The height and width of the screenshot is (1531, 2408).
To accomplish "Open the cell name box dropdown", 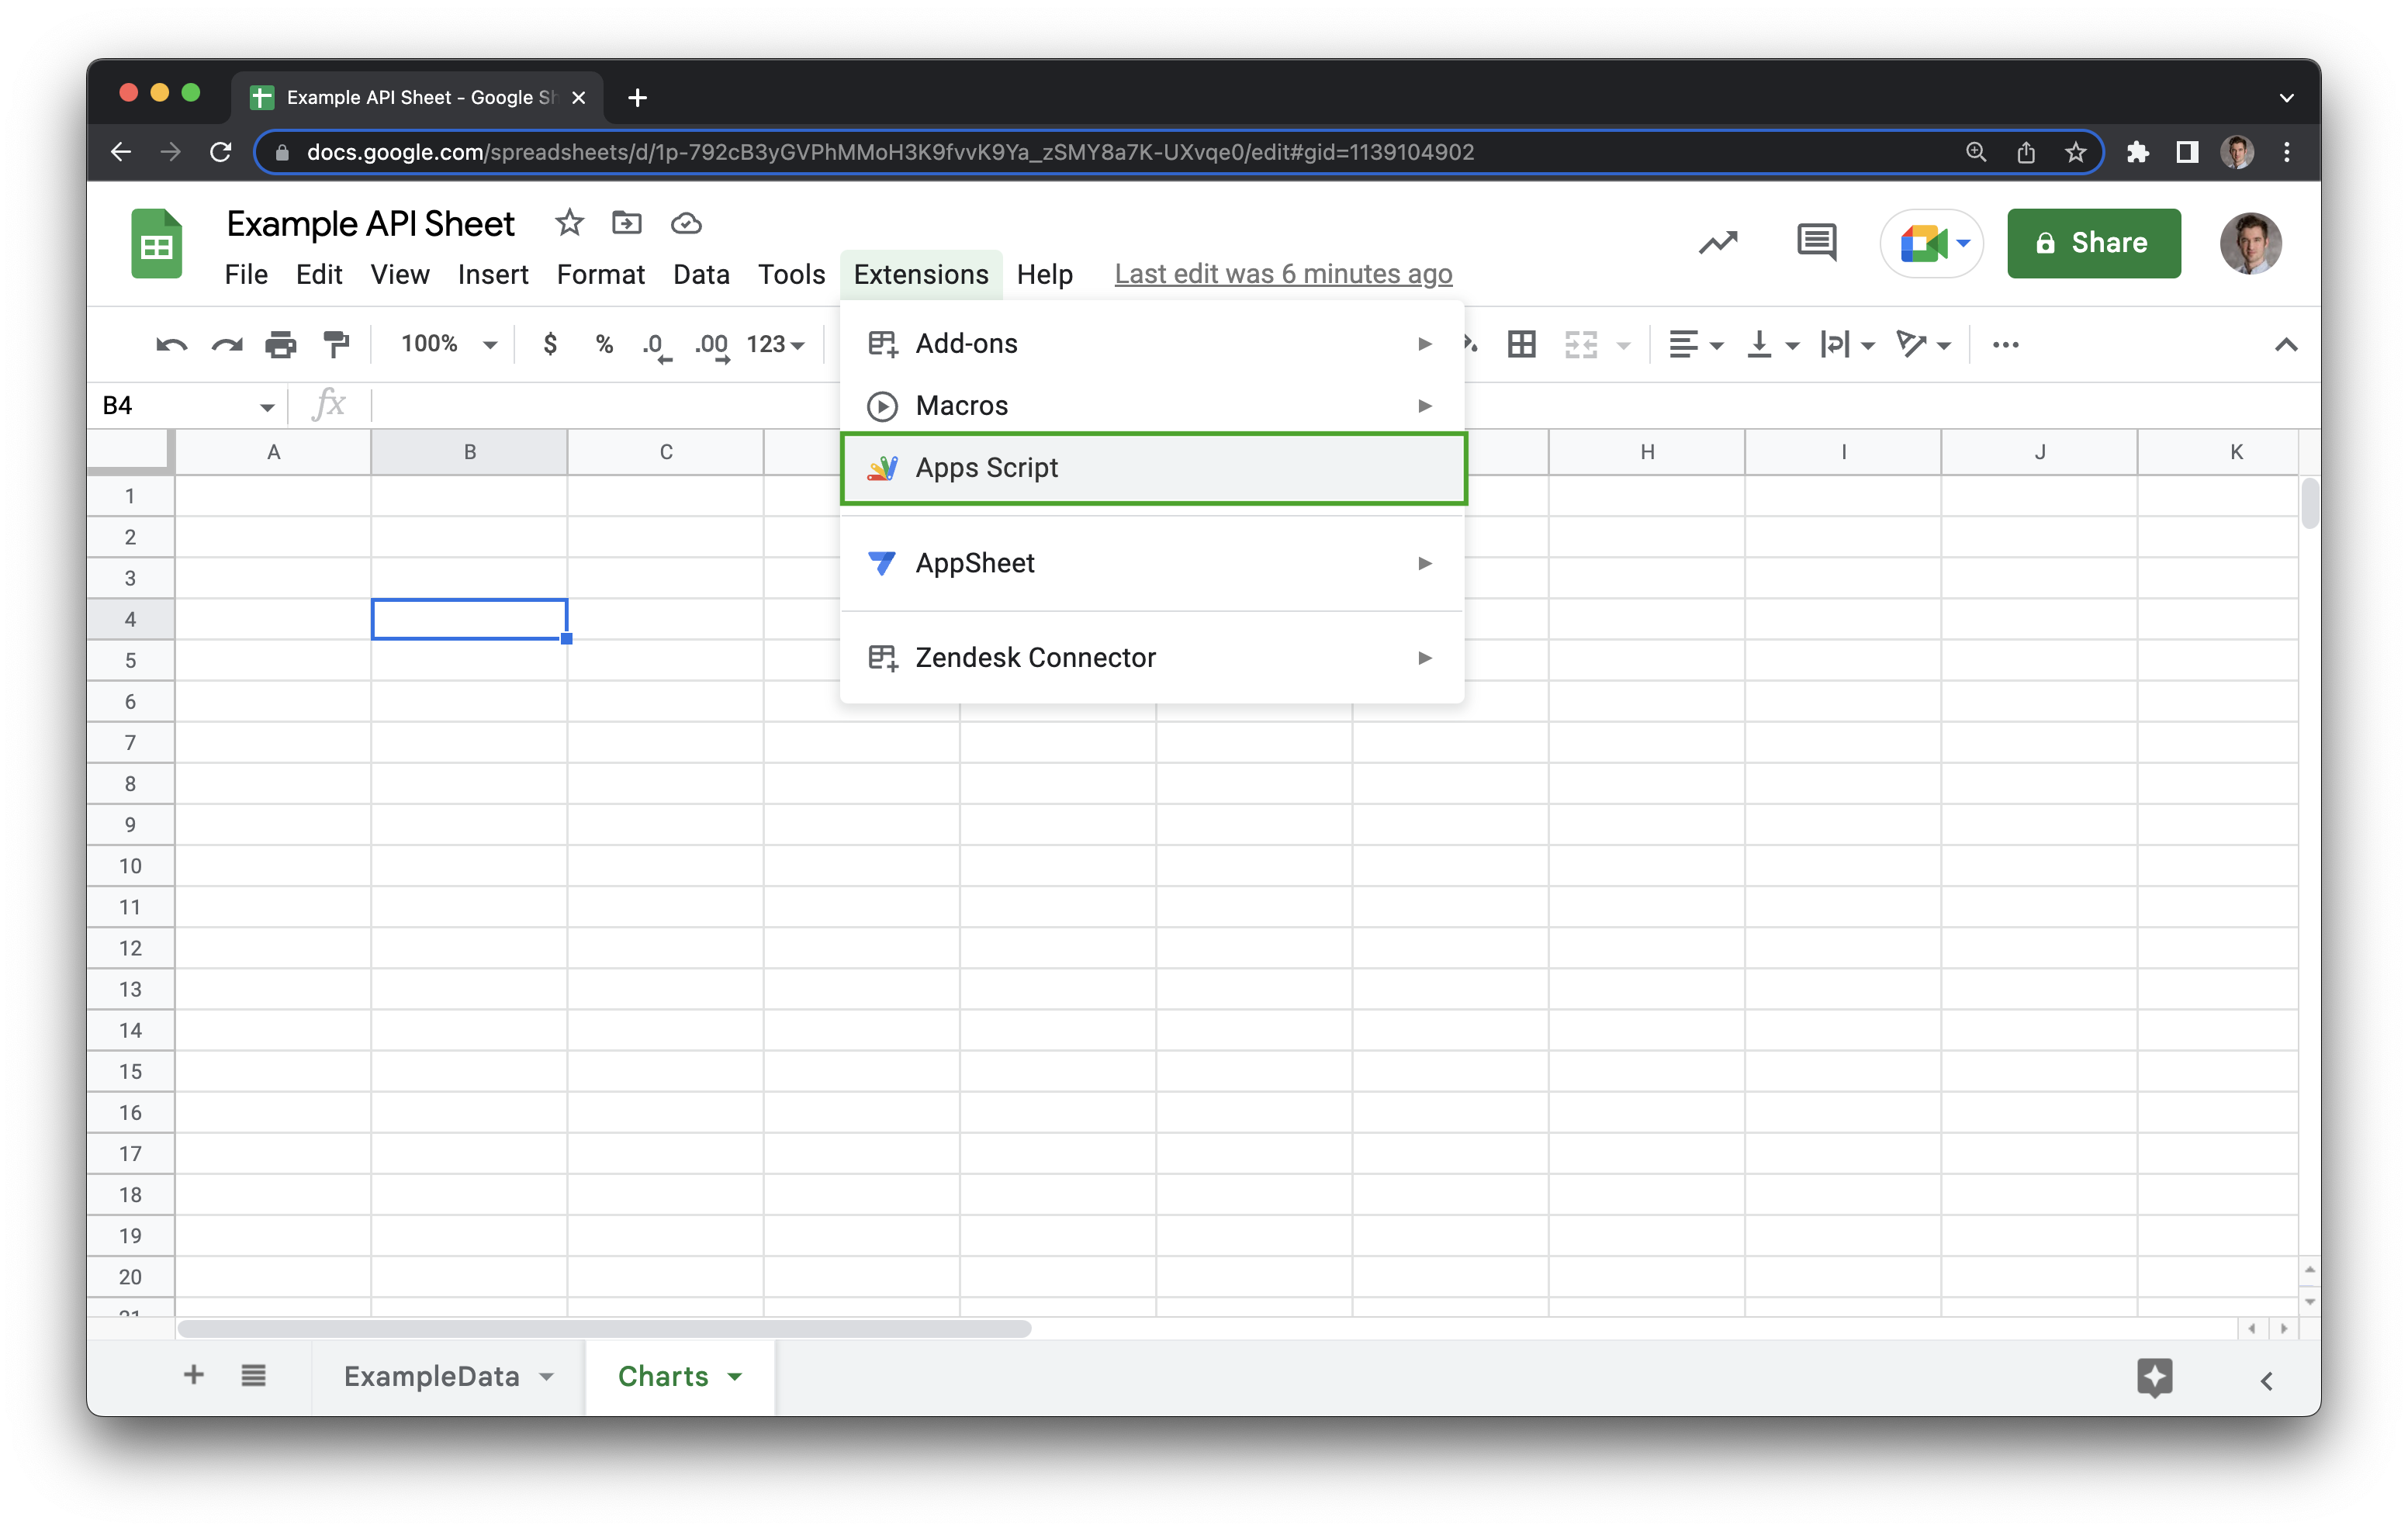I will [x=267, y=406].
